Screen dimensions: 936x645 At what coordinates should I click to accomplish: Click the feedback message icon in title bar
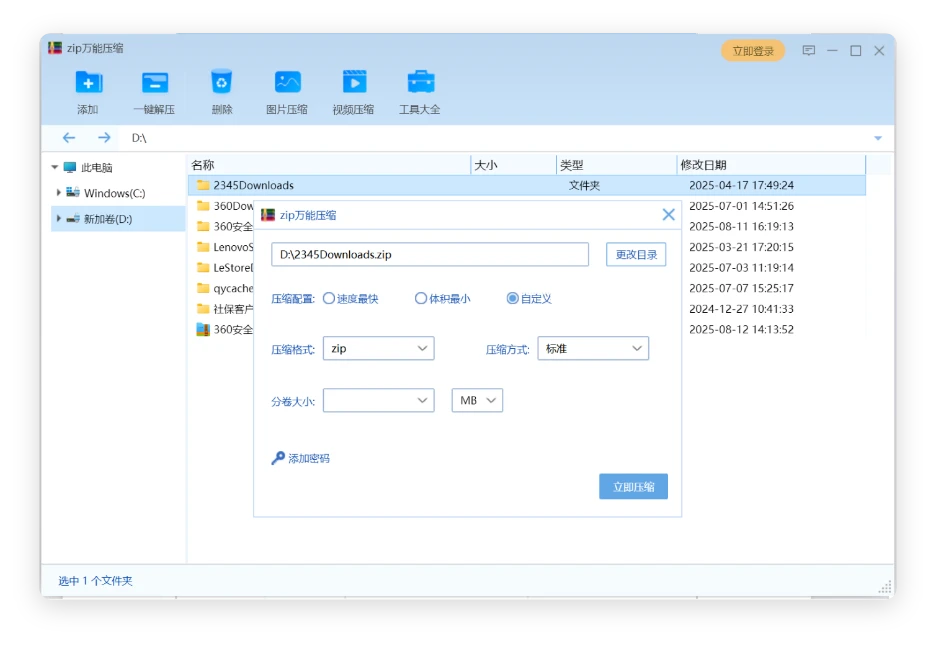808,51
